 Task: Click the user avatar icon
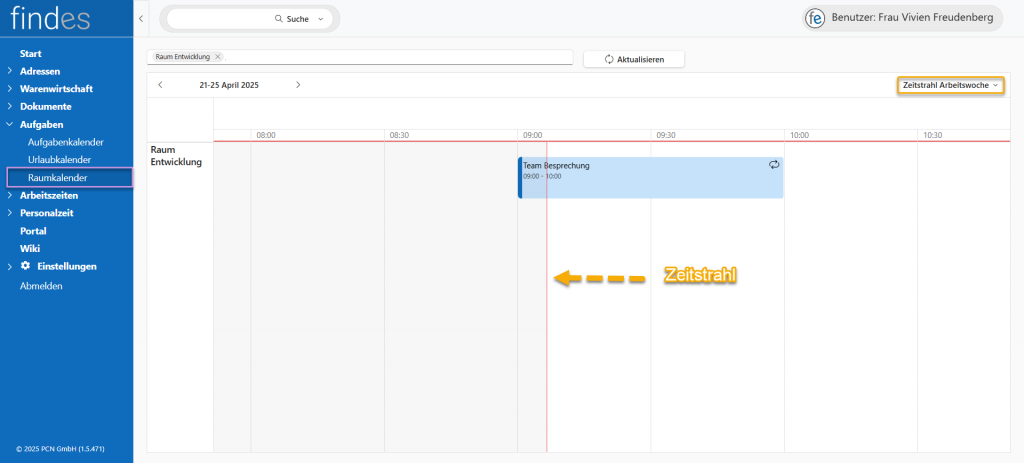[815, 19]
